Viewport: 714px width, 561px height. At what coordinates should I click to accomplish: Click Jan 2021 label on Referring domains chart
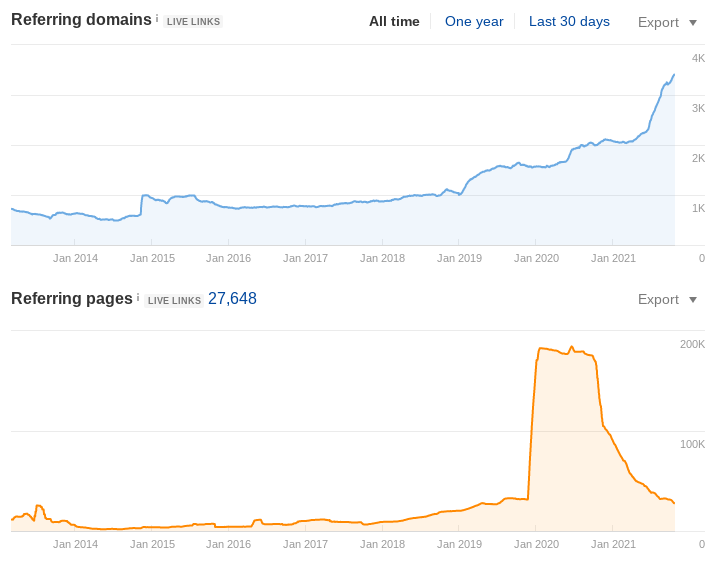[613, 258]
